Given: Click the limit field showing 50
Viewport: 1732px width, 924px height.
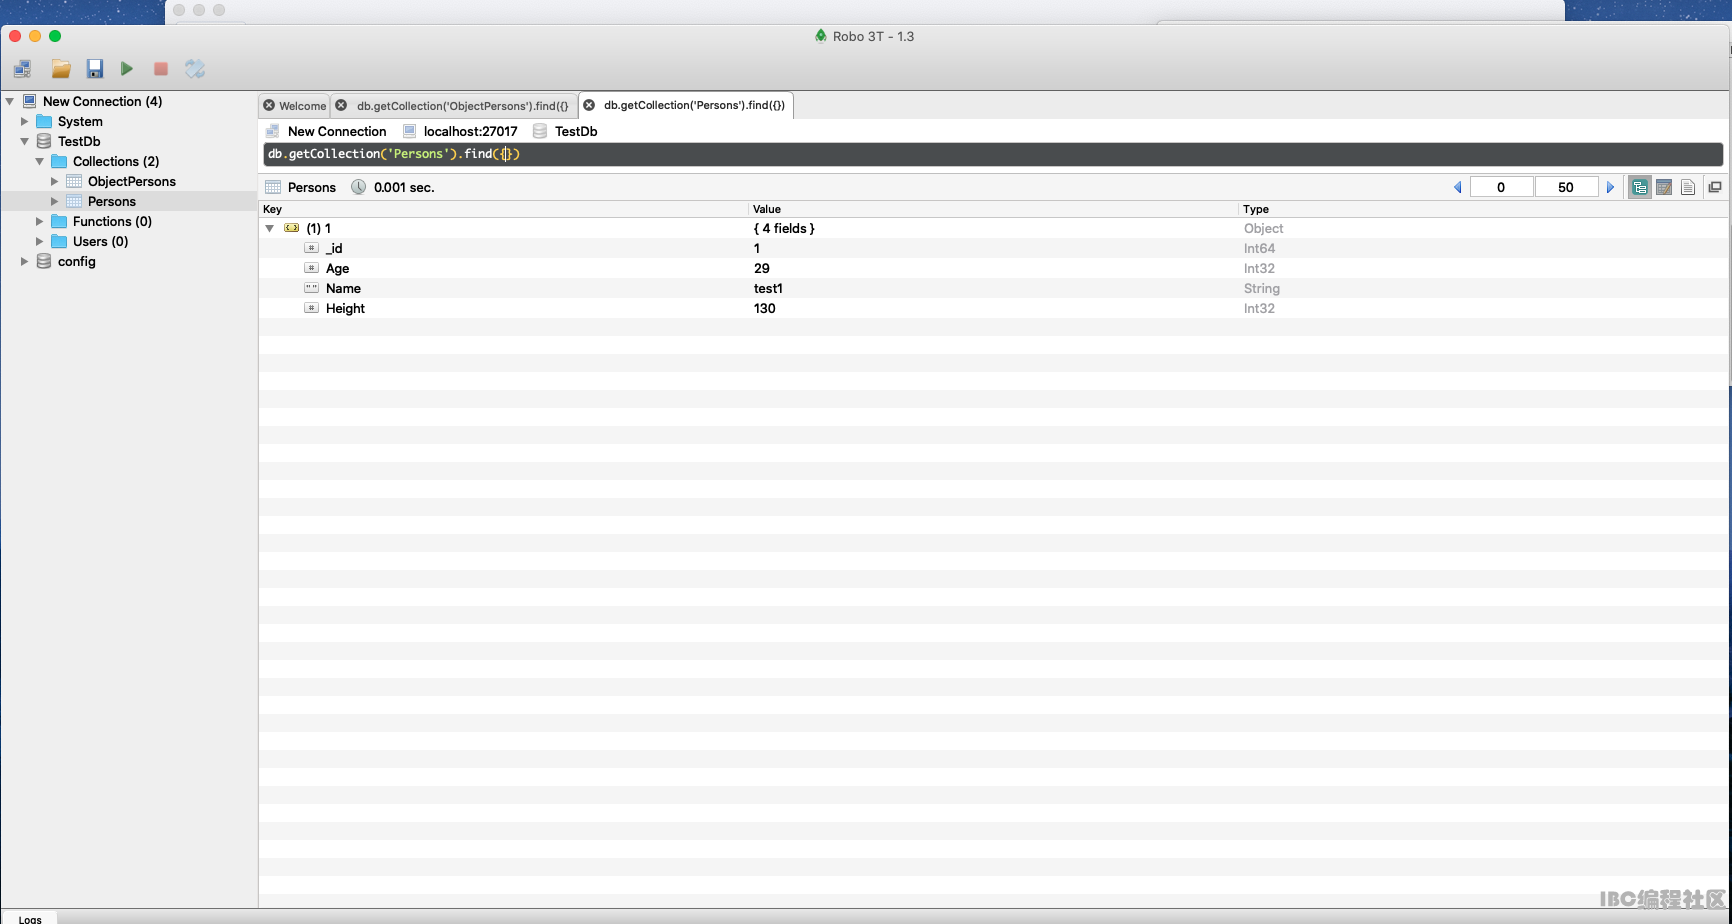Looking at the screenshot, I should point(1566,187).
